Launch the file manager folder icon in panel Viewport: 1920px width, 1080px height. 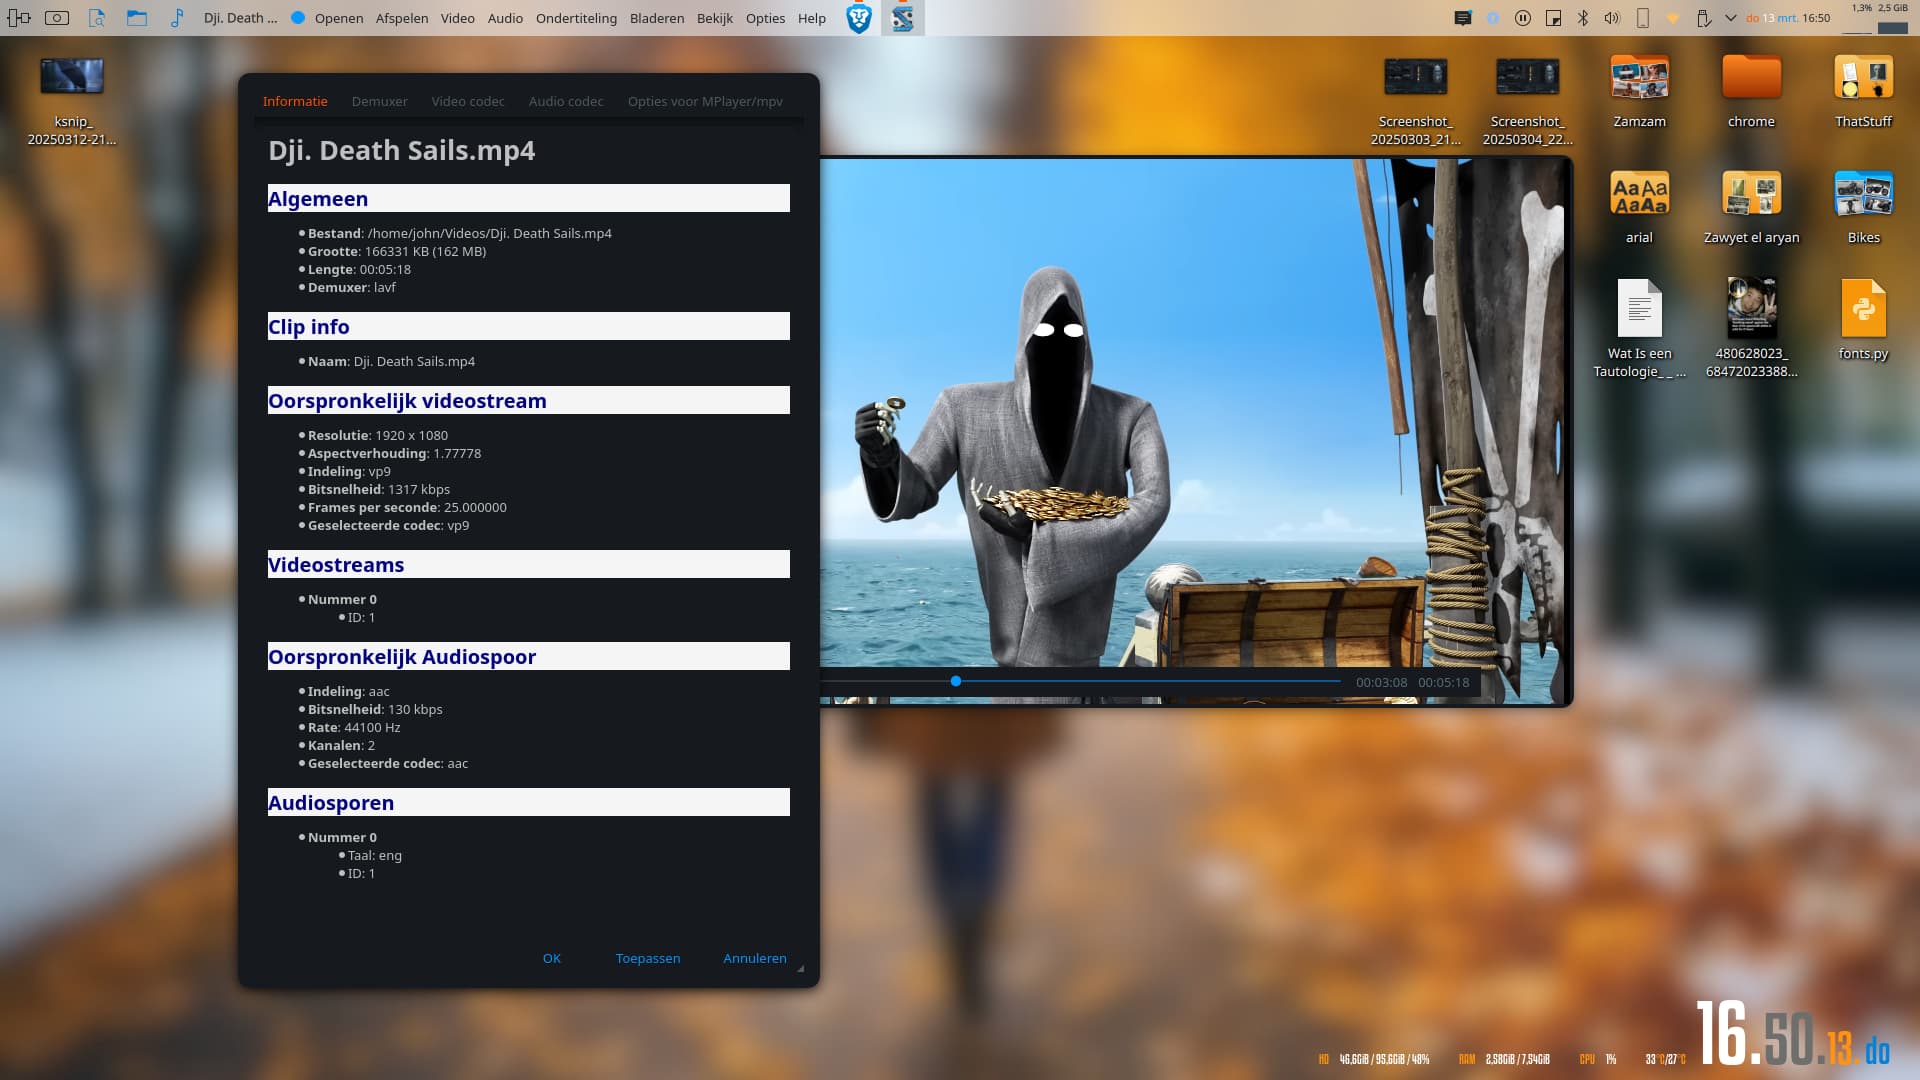137,18
